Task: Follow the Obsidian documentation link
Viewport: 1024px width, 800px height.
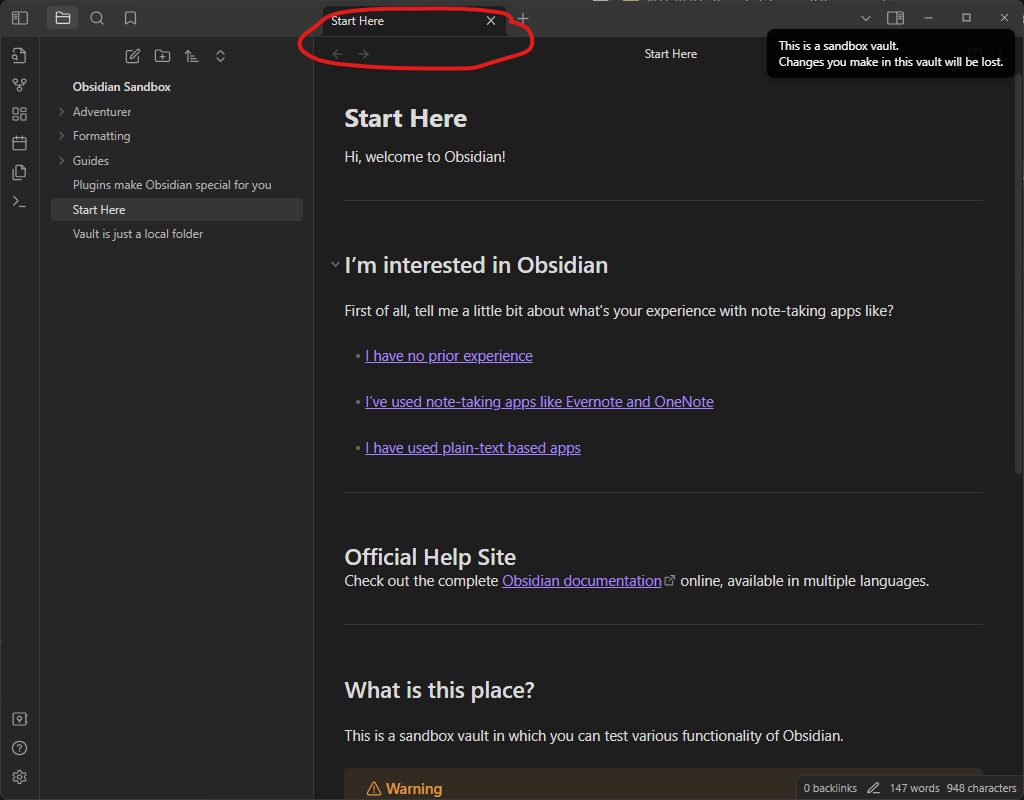Action: tap(581, 580)
